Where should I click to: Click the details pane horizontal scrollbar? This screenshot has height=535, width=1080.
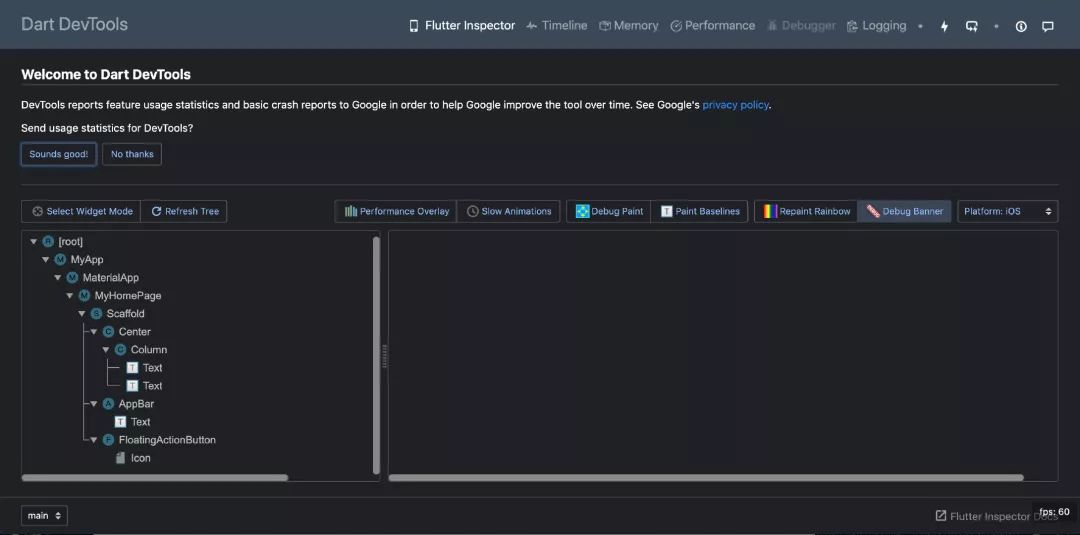706,477
